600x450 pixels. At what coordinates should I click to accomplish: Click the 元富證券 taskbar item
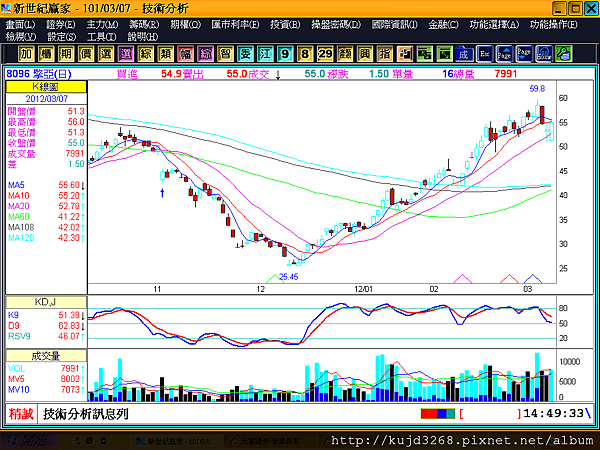pyautogui.click(x=271, y=441)
